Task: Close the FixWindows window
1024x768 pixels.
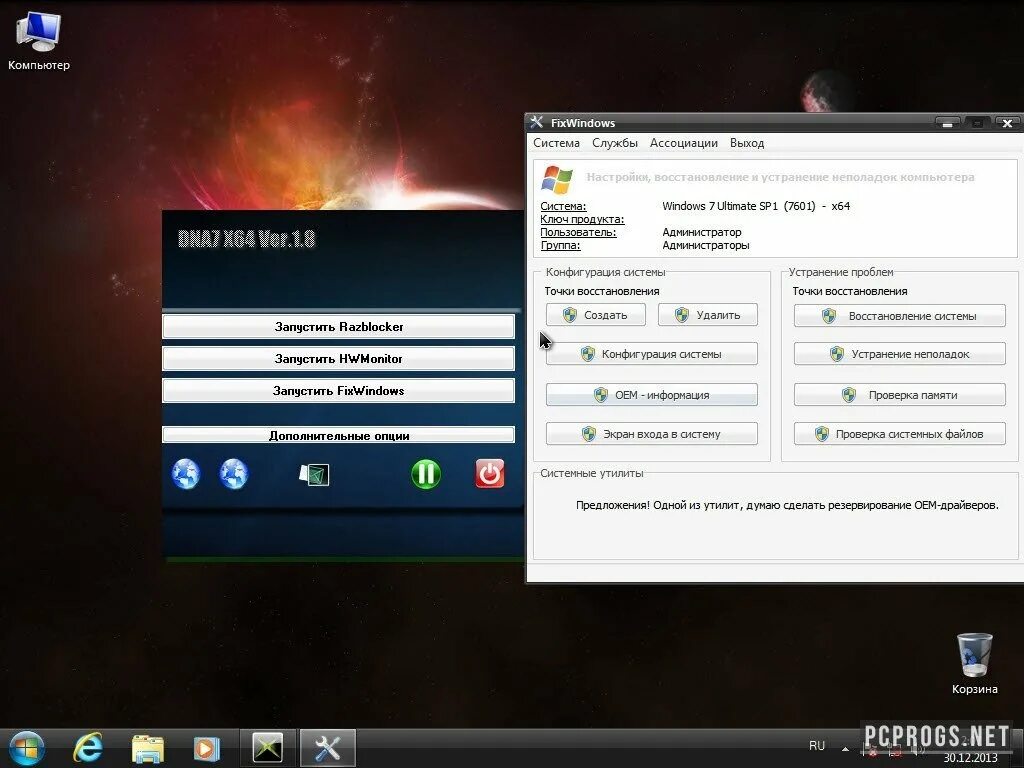Action: coord(1008,123)
